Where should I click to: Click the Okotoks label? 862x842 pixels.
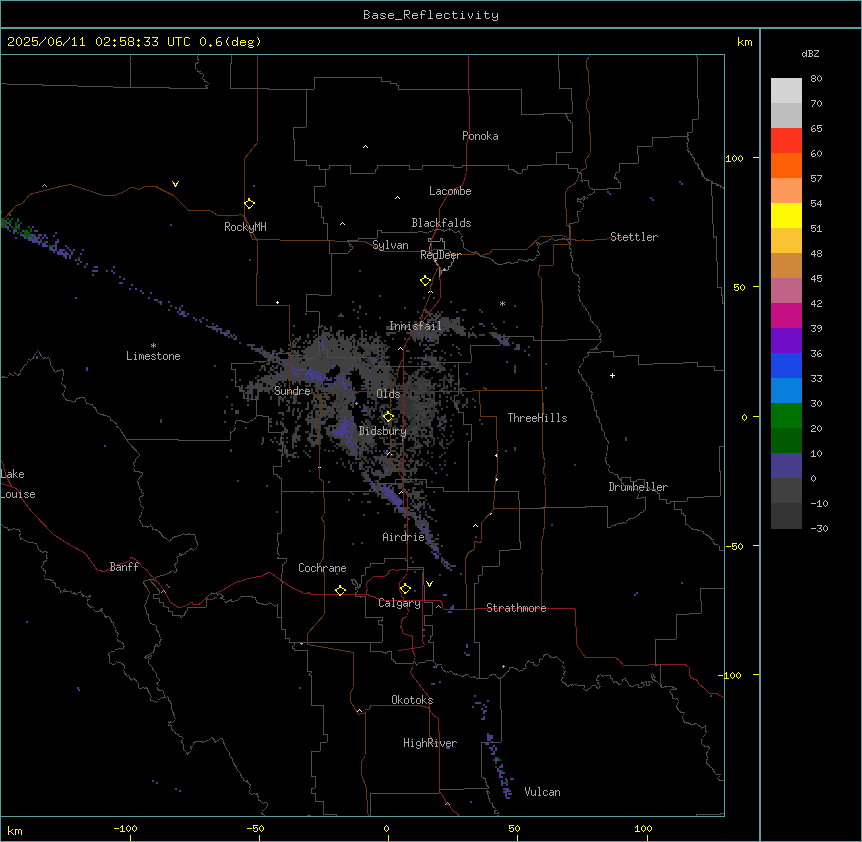click(412, 700)
